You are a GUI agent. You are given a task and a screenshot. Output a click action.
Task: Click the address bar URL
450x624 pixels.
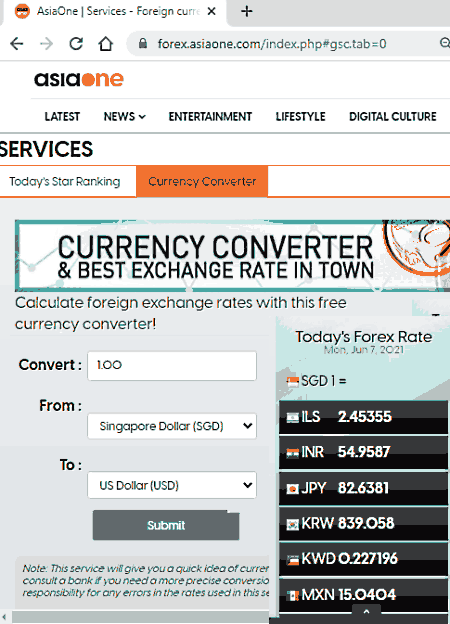click(272, 43)
